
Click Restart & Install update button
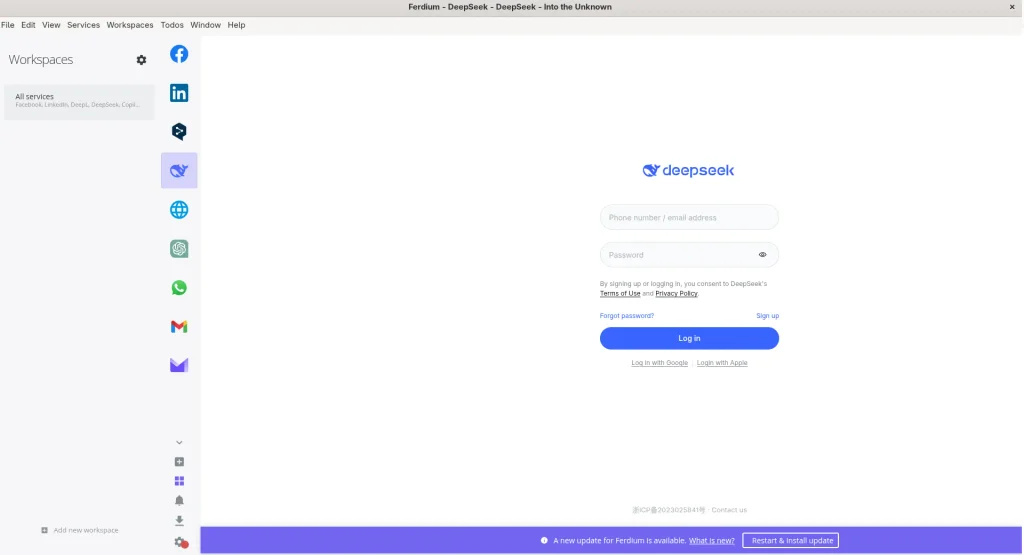[791, 541]
